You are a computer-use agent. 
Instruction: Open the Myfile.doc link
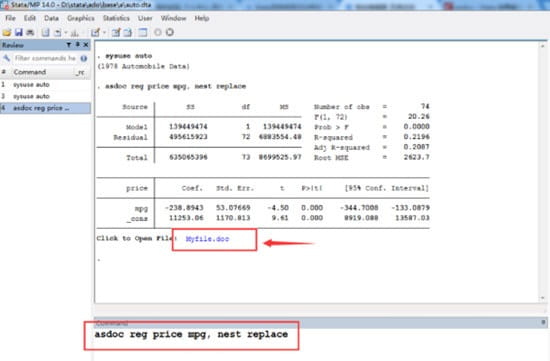(207, 239)
